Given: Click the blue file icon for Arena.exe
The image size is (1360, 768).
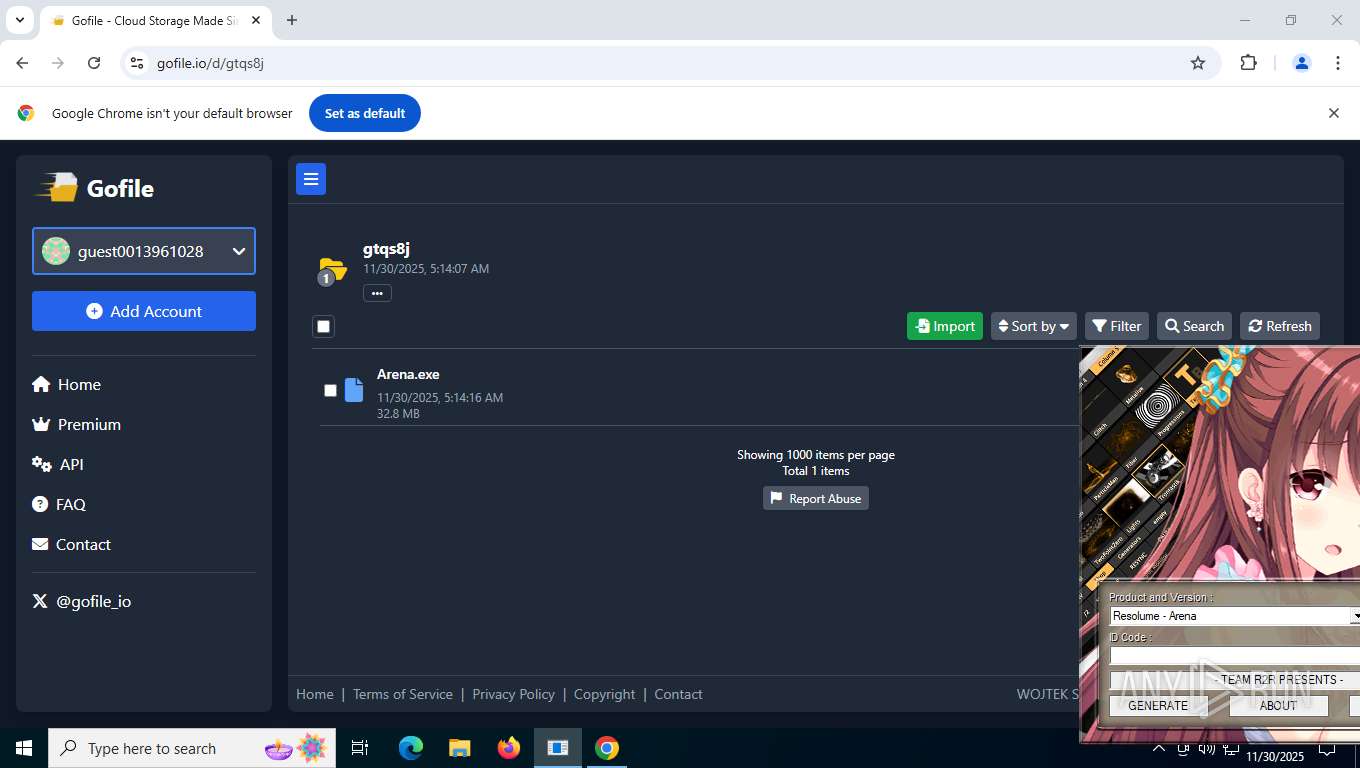Looking at the screenshot, I should [354, 390].
